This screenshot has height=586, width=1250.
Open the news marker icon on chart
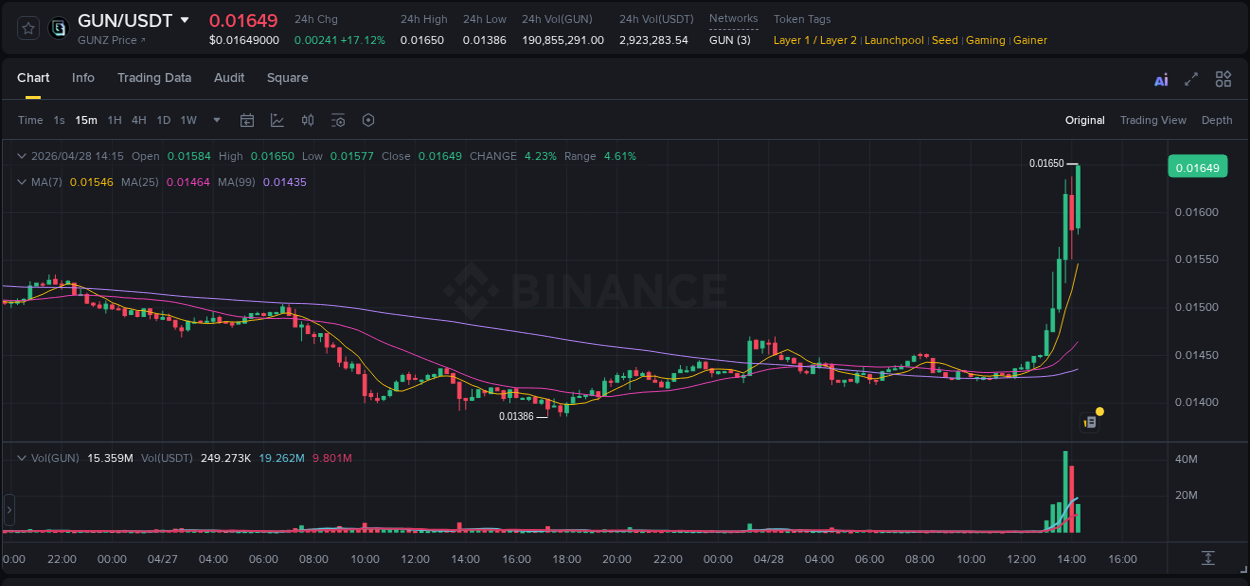1090,423
